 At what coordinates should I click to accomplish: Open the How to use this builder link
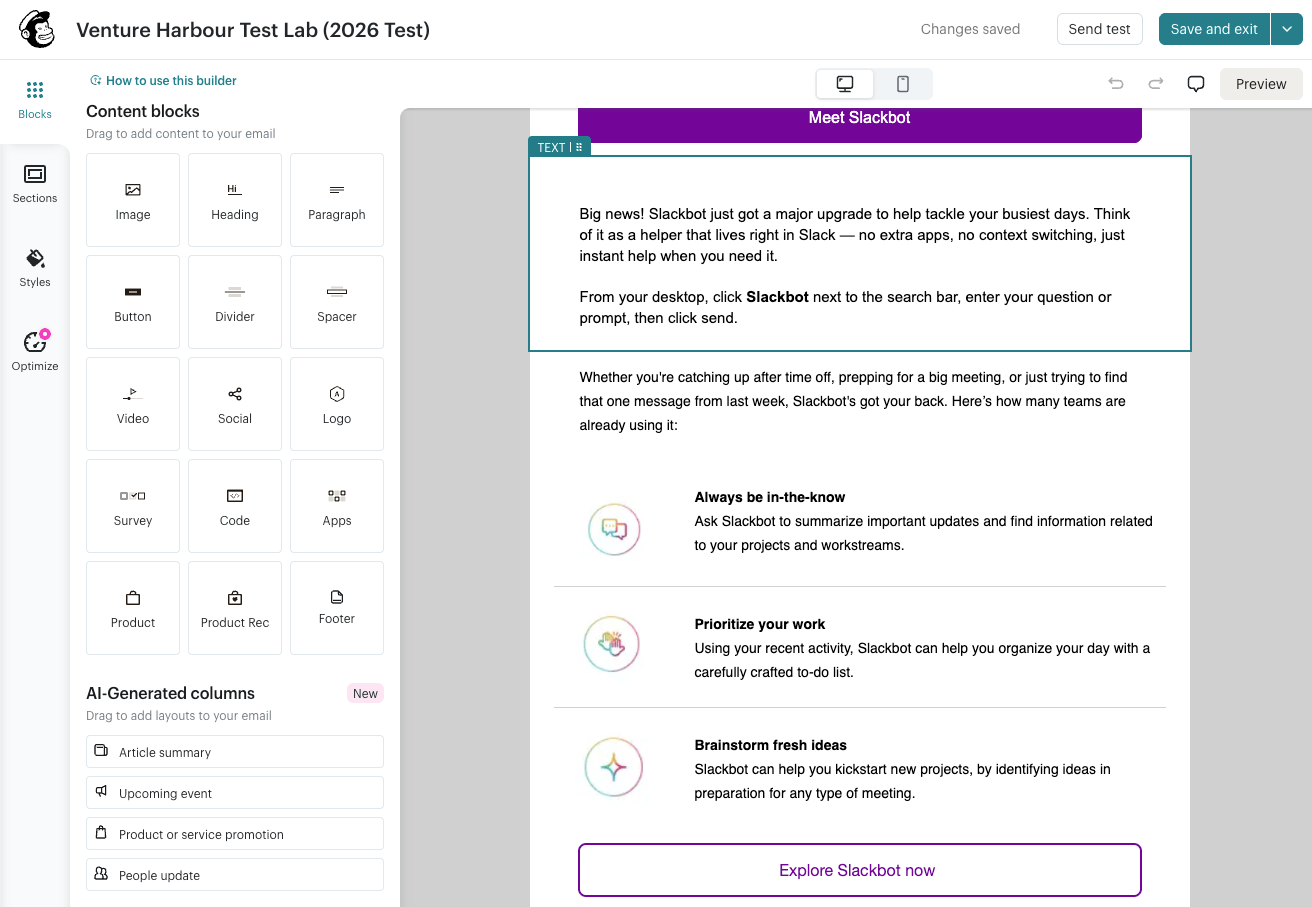163,81
